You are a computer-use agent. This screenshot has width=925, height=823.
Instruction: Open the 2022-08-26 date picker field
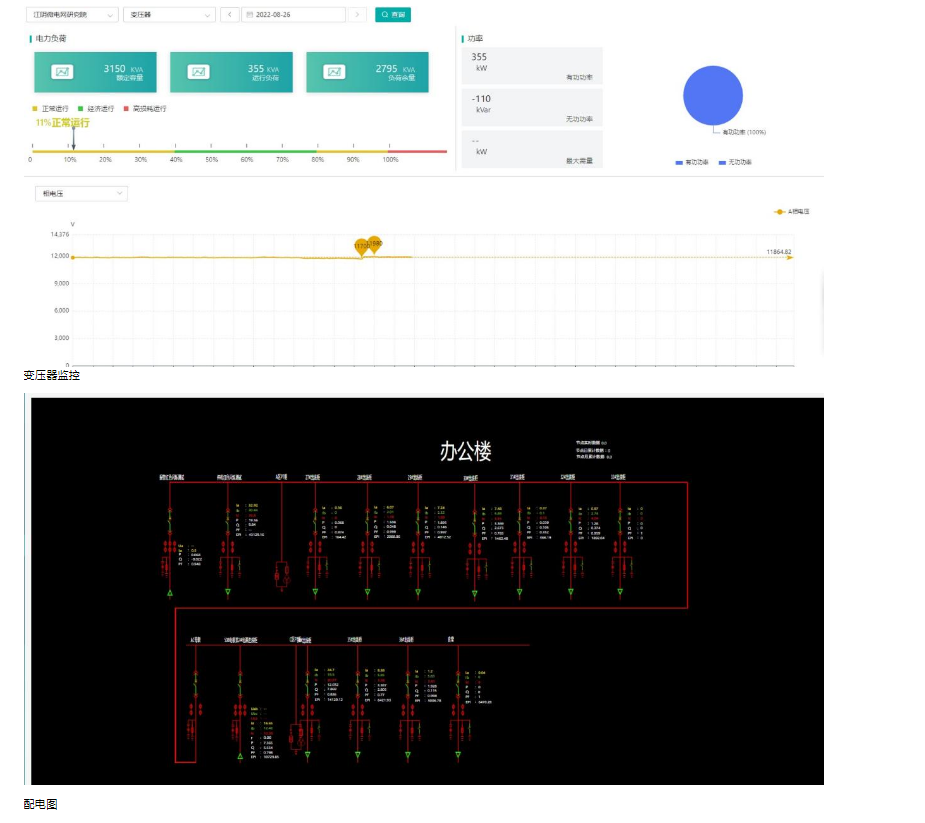coord(293,15)
